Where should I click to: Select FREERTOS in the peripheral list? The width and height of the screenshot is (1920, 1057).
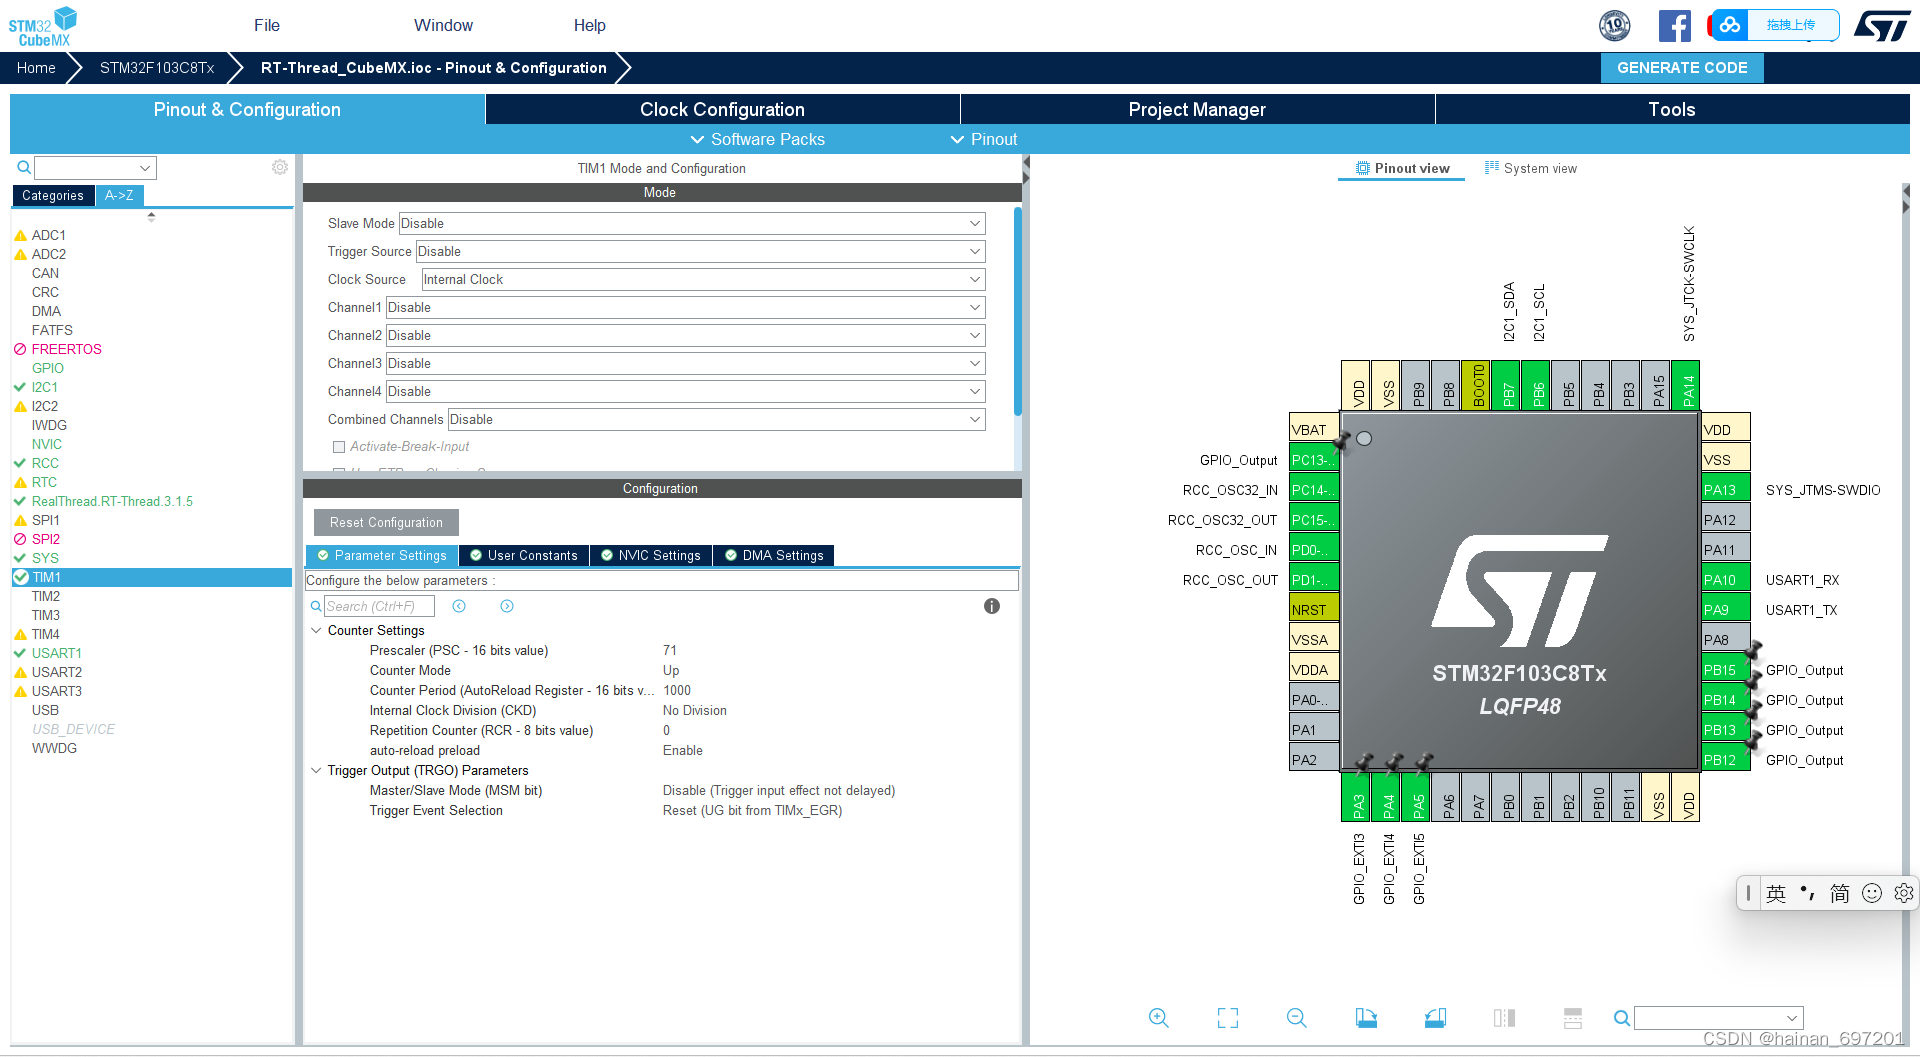pyautogui.click(x=67, y=349)
